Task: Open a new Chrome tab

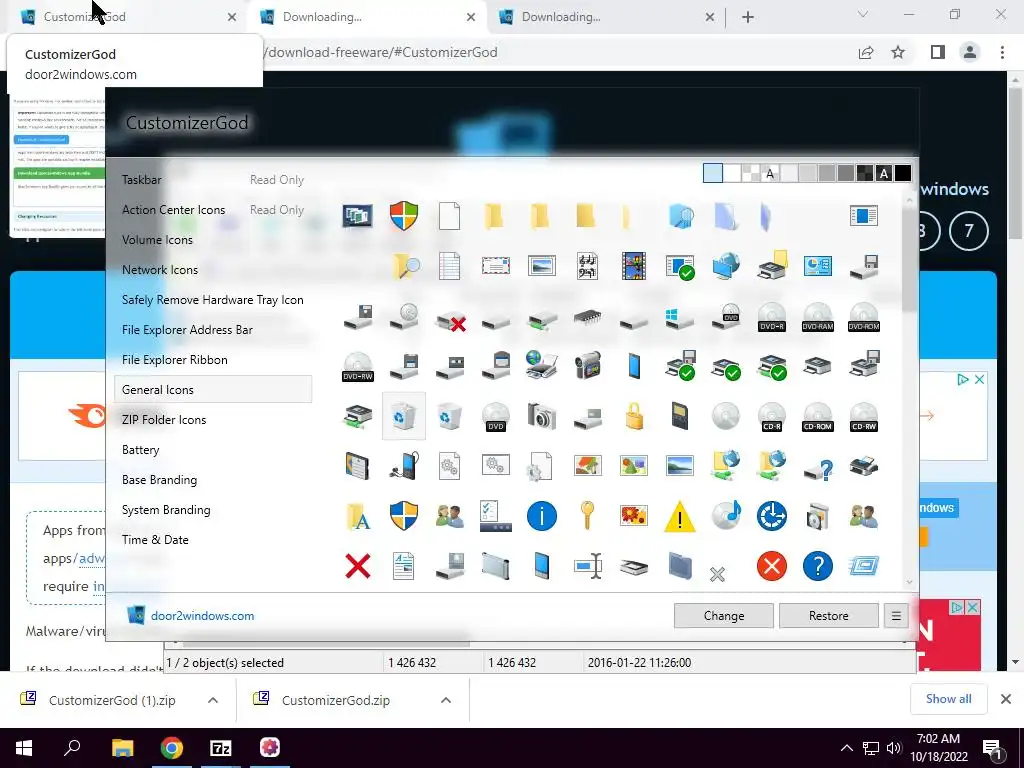Action: 748,17
